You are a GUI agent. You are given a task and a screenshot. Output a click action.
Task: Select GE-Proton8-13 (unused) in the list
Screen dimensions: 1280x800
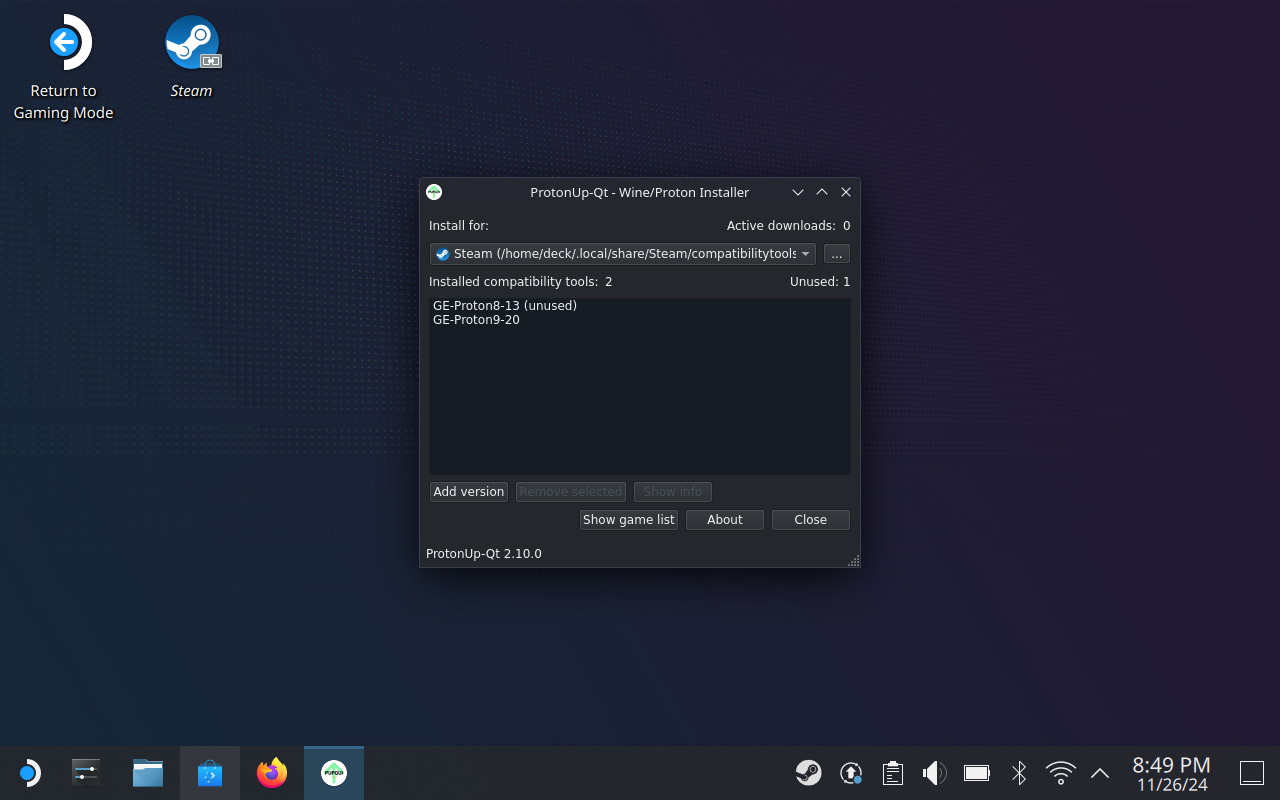[x=505, y=306]
